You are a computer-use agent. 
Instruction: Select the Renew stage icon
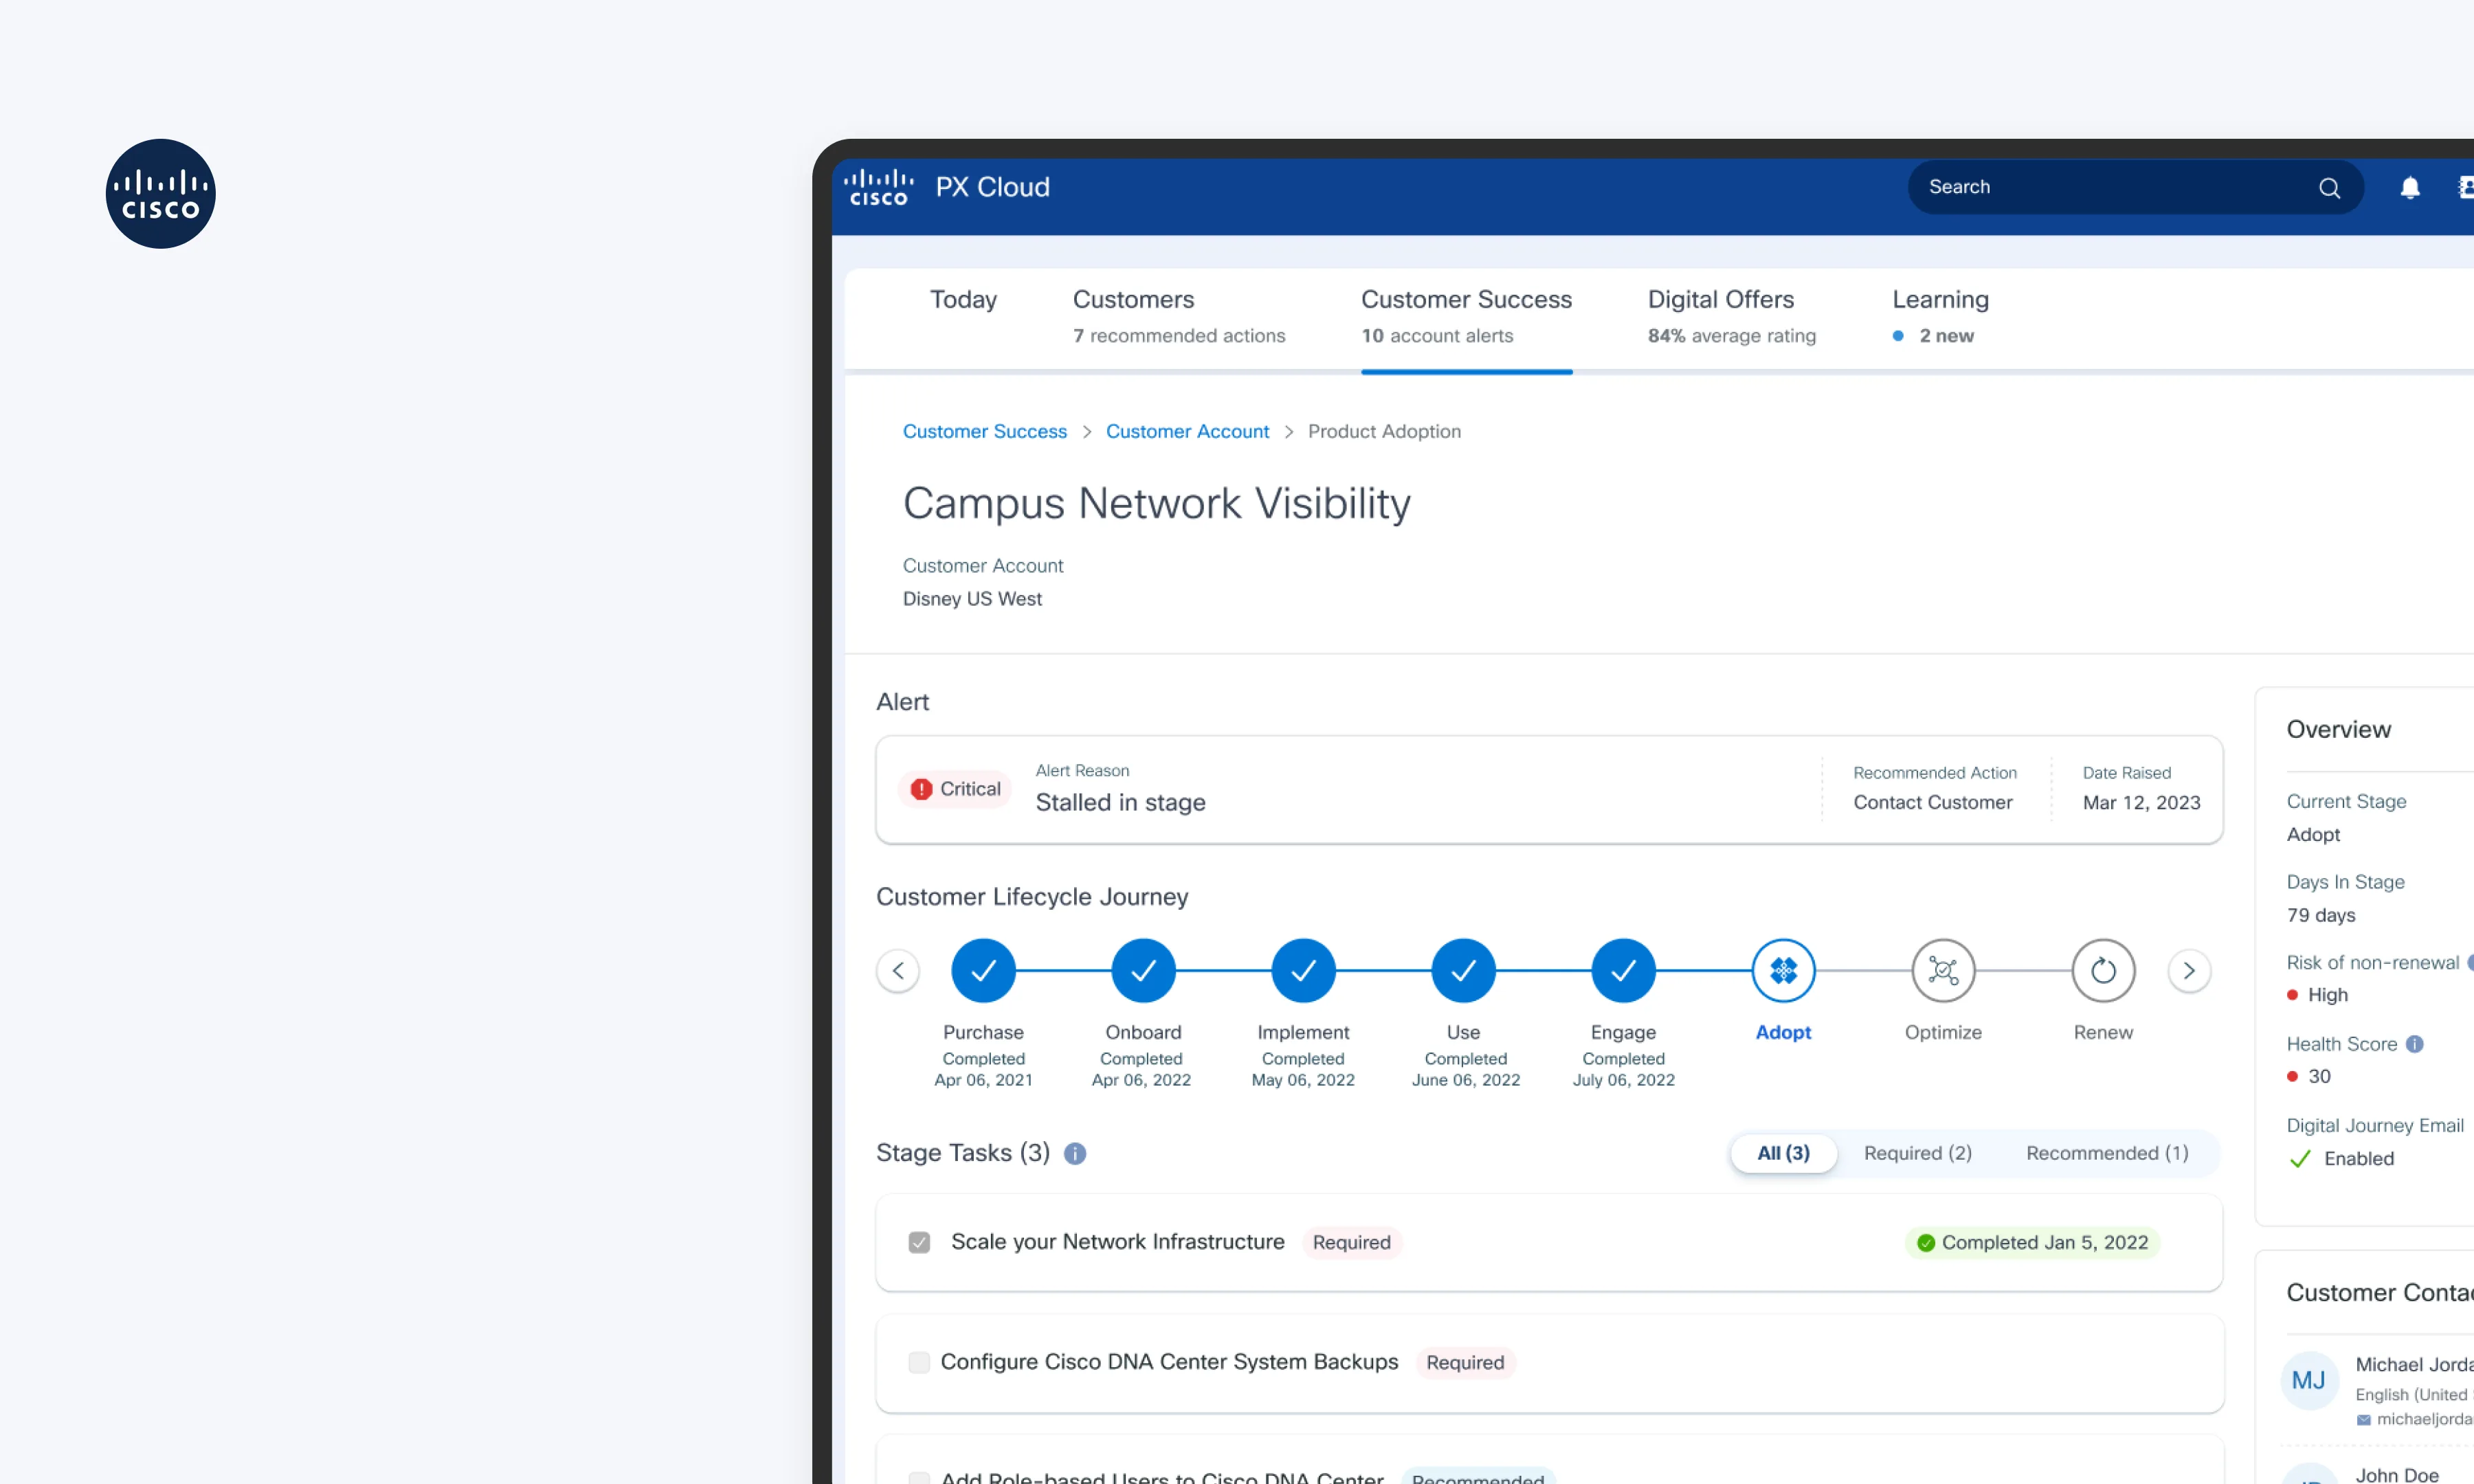click(2103, 970)
